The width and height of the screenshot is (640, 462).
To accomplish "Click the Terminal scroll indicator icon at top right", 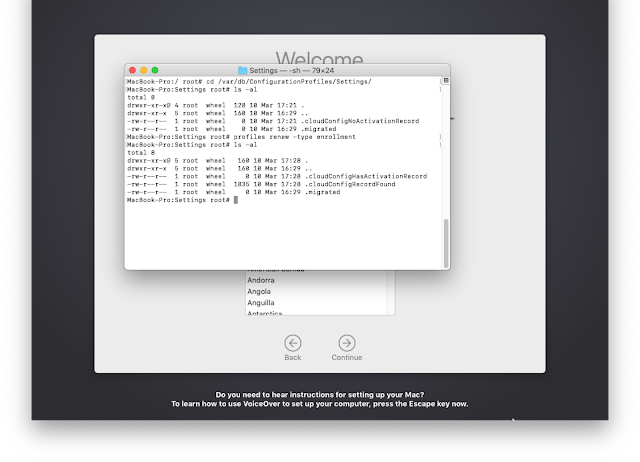I will [x=446, y=81].
